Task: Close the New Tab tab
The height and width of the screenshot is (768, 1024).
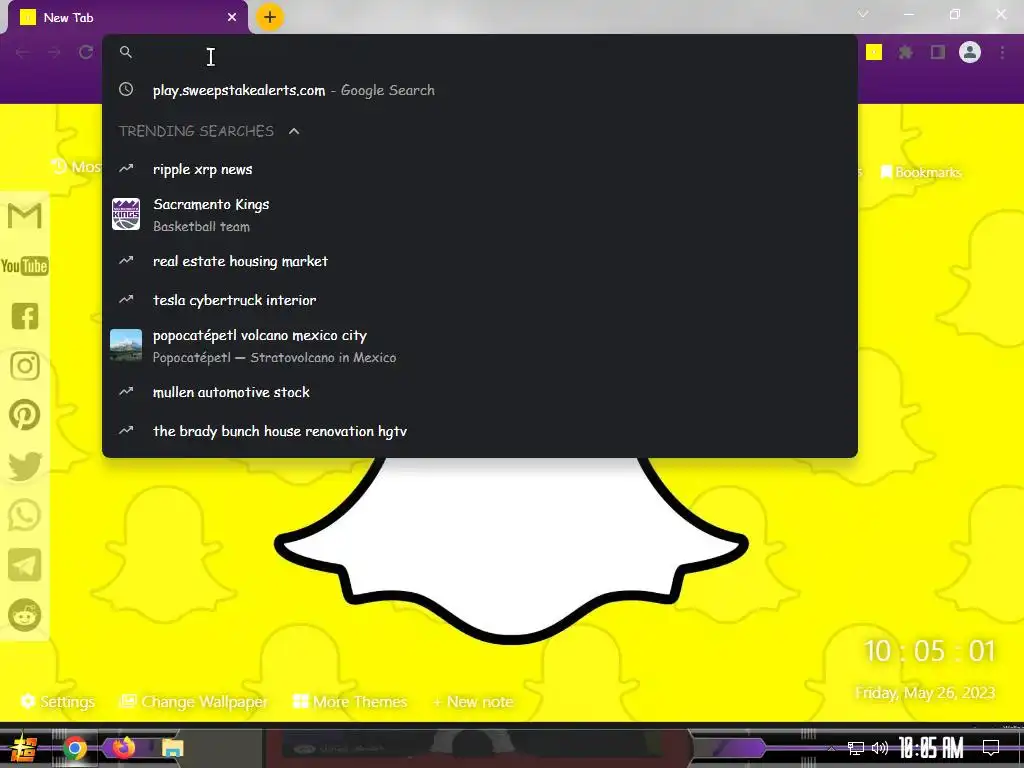Action: click(232, 18)
